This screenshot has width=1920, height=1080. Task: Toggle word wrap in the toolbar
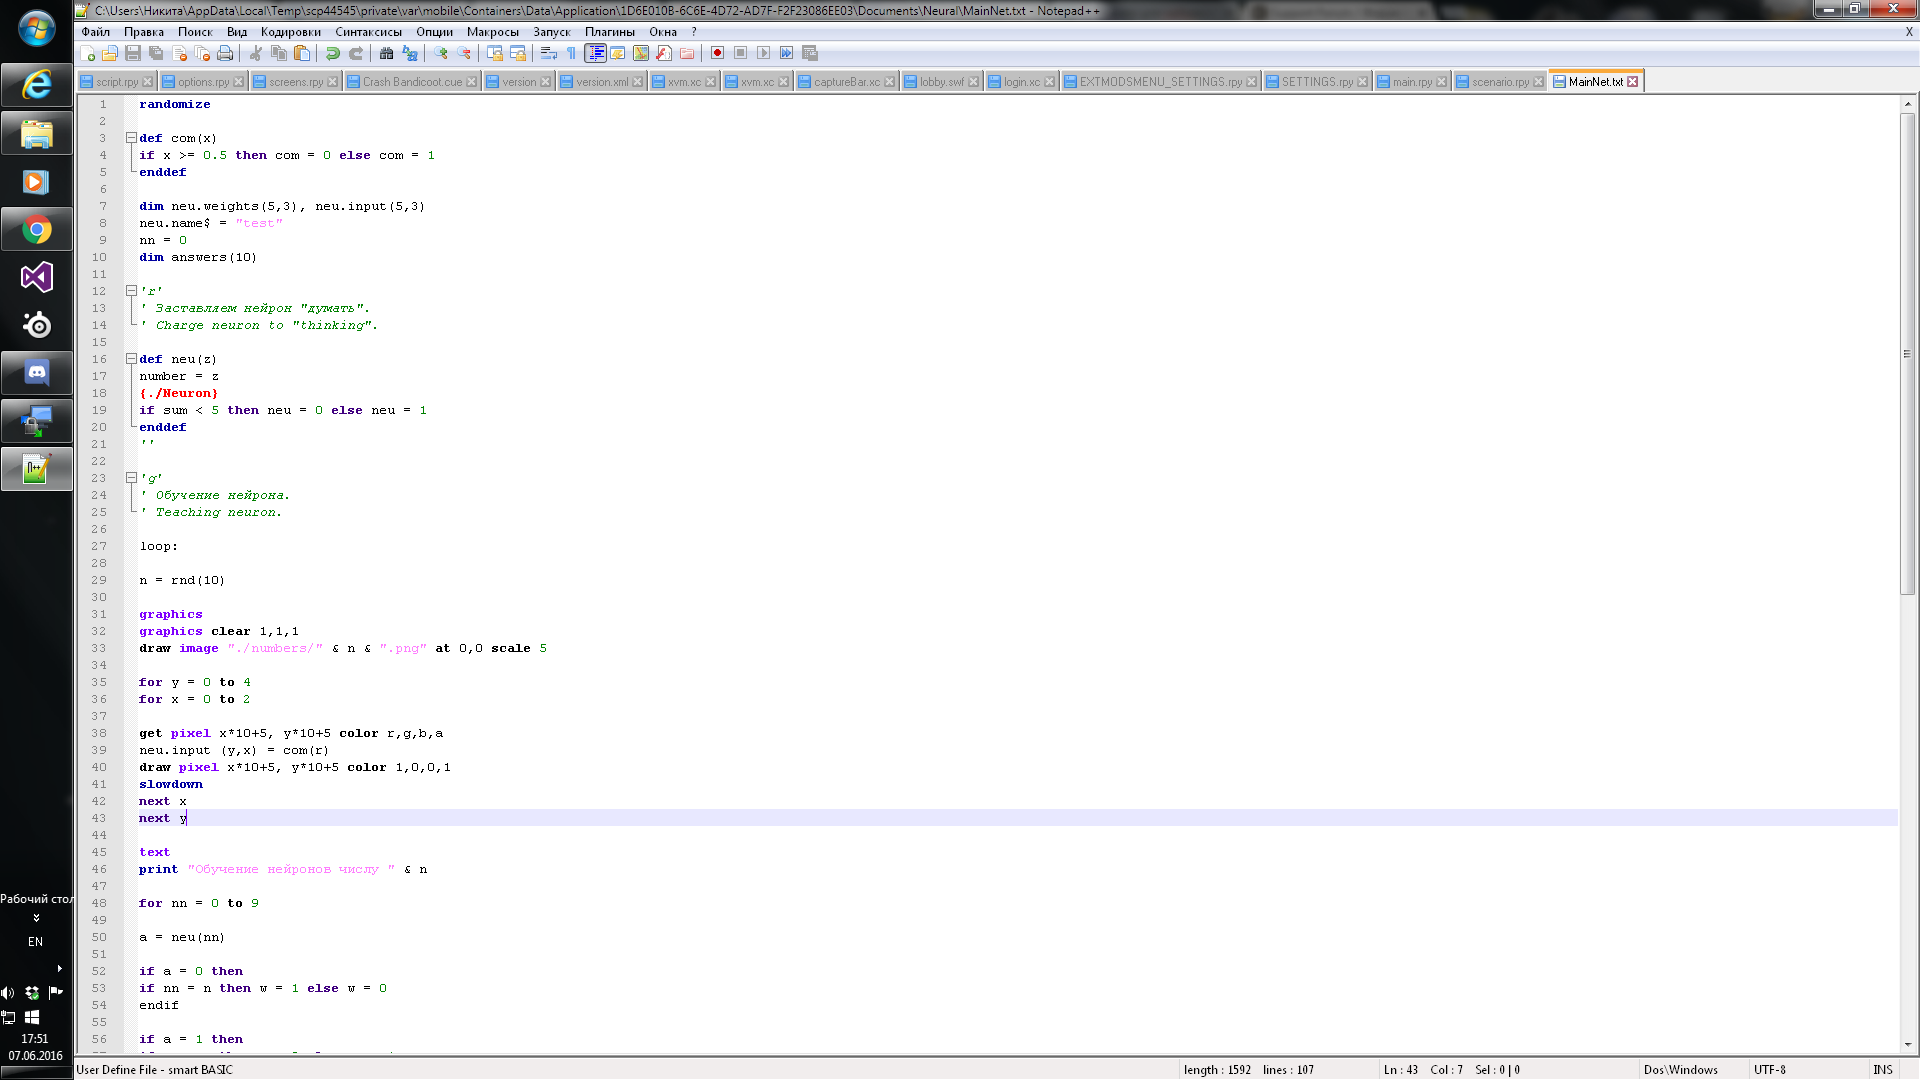(547, 53)
